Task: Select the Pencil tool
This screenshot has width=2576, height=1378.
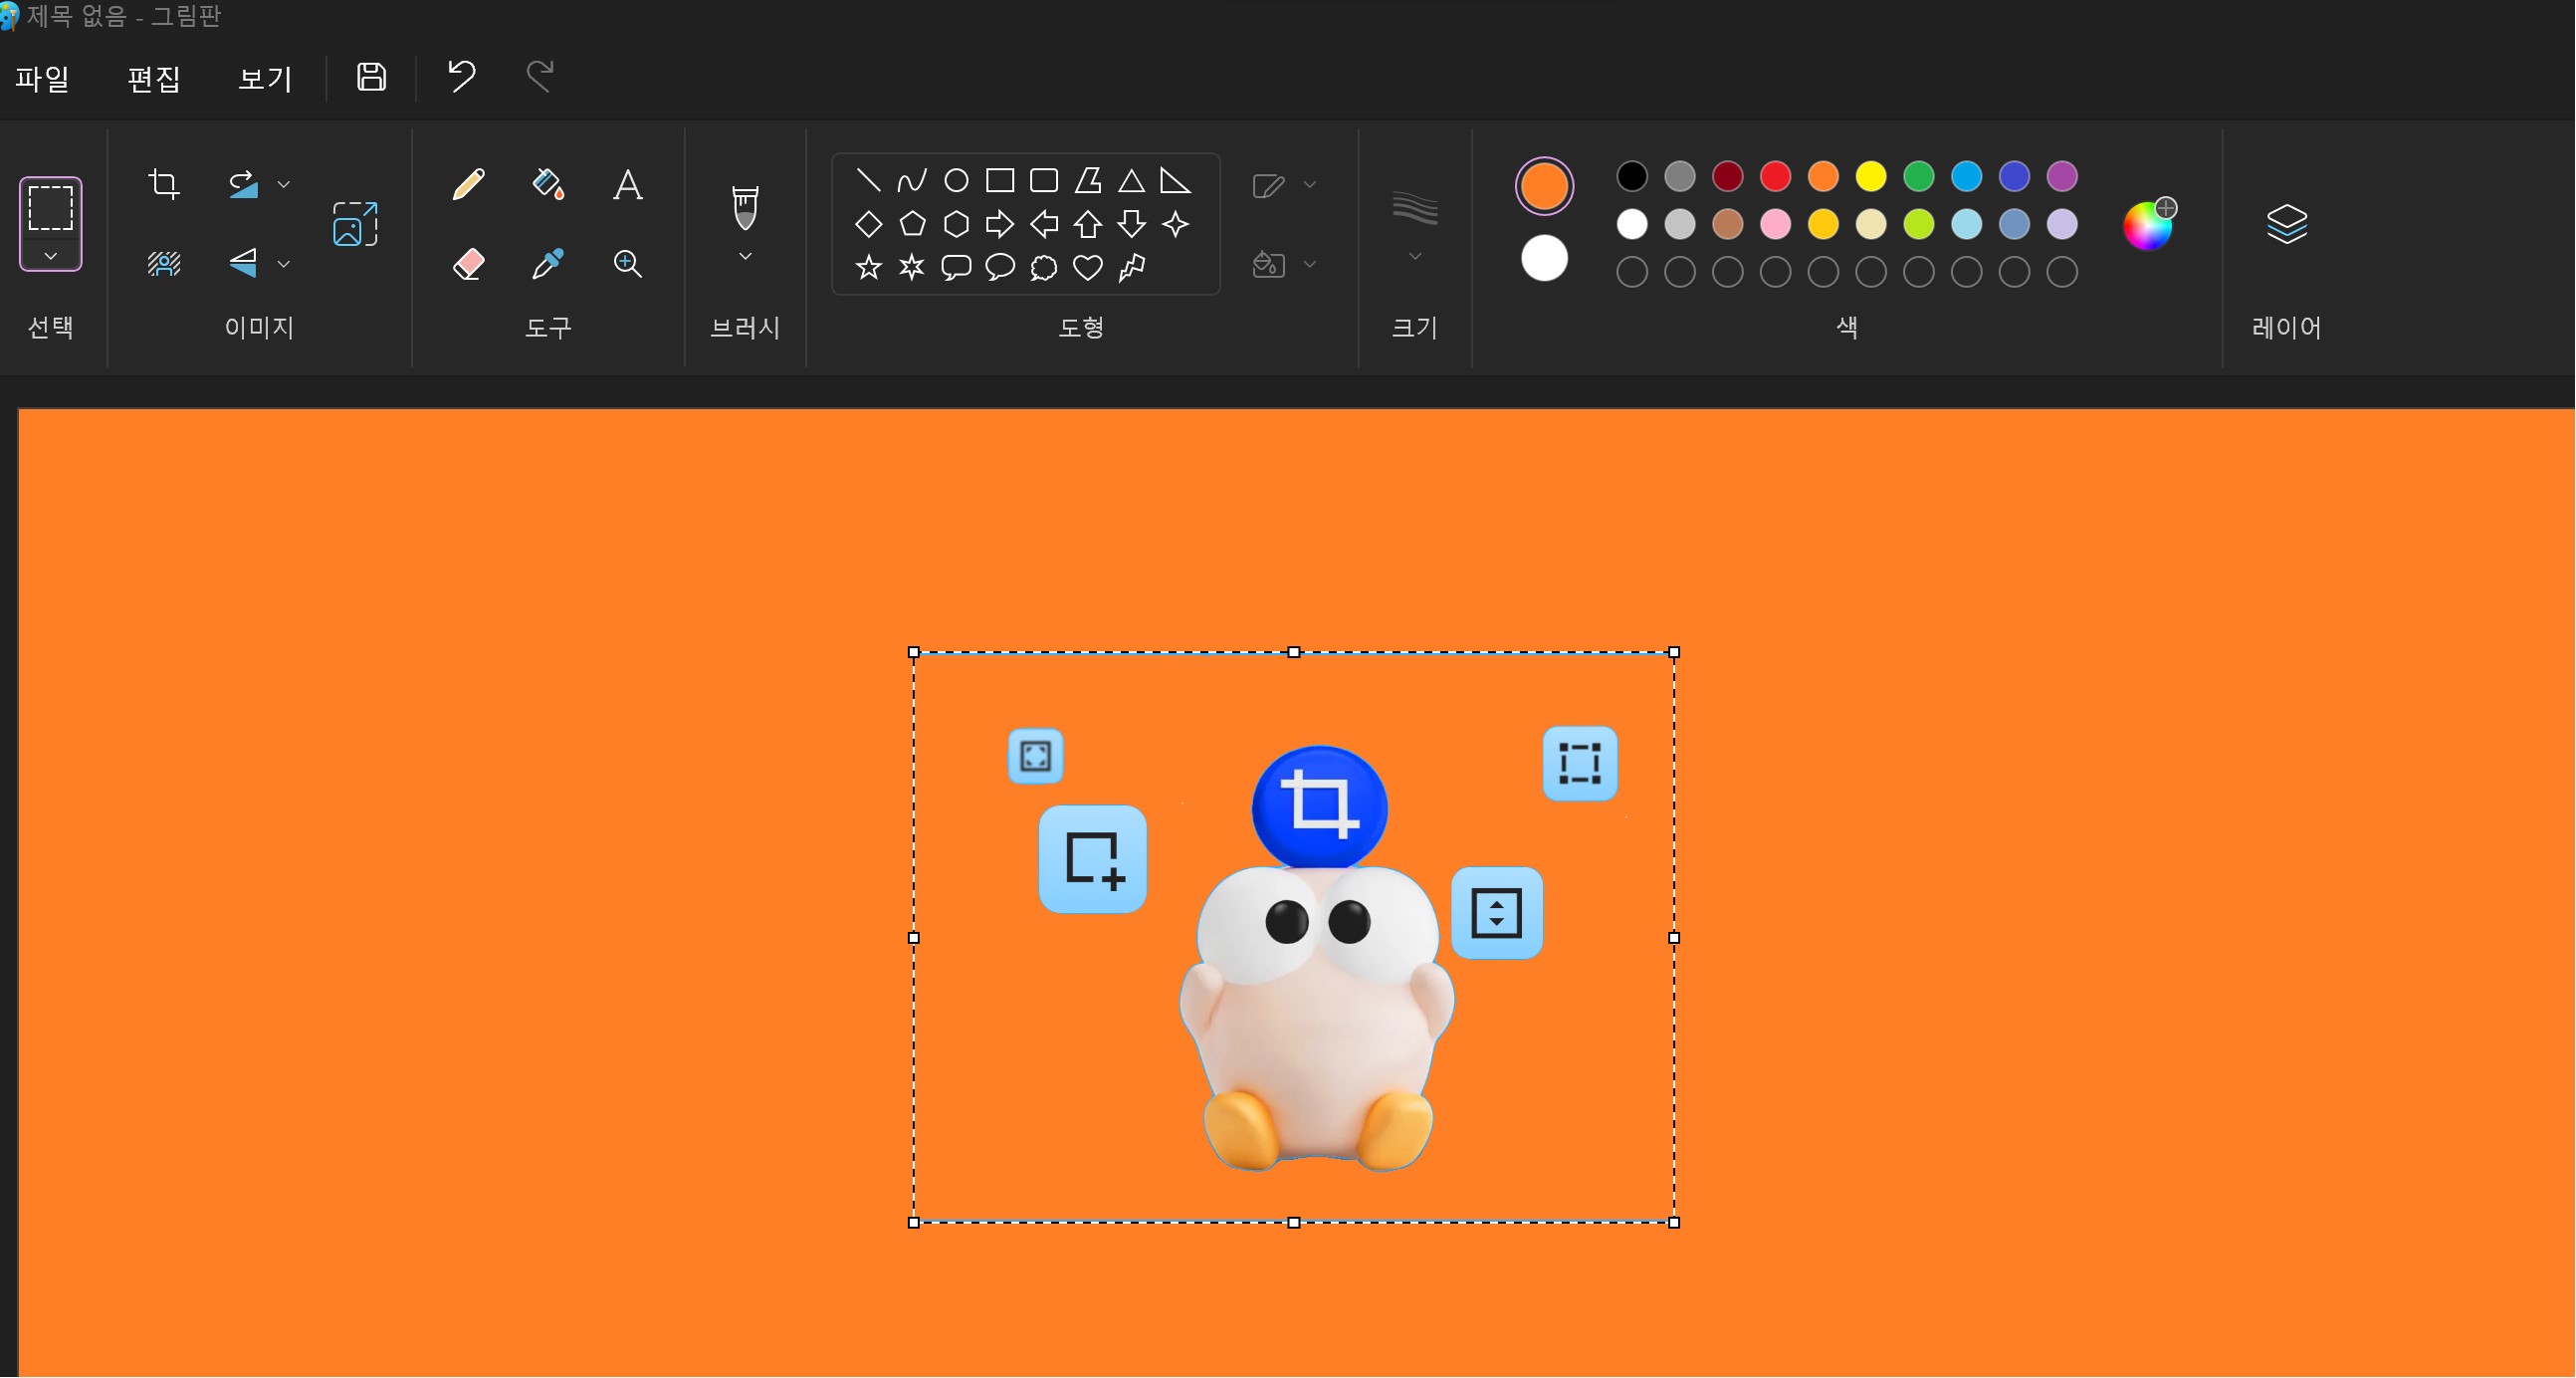Action: pos(468,184)
